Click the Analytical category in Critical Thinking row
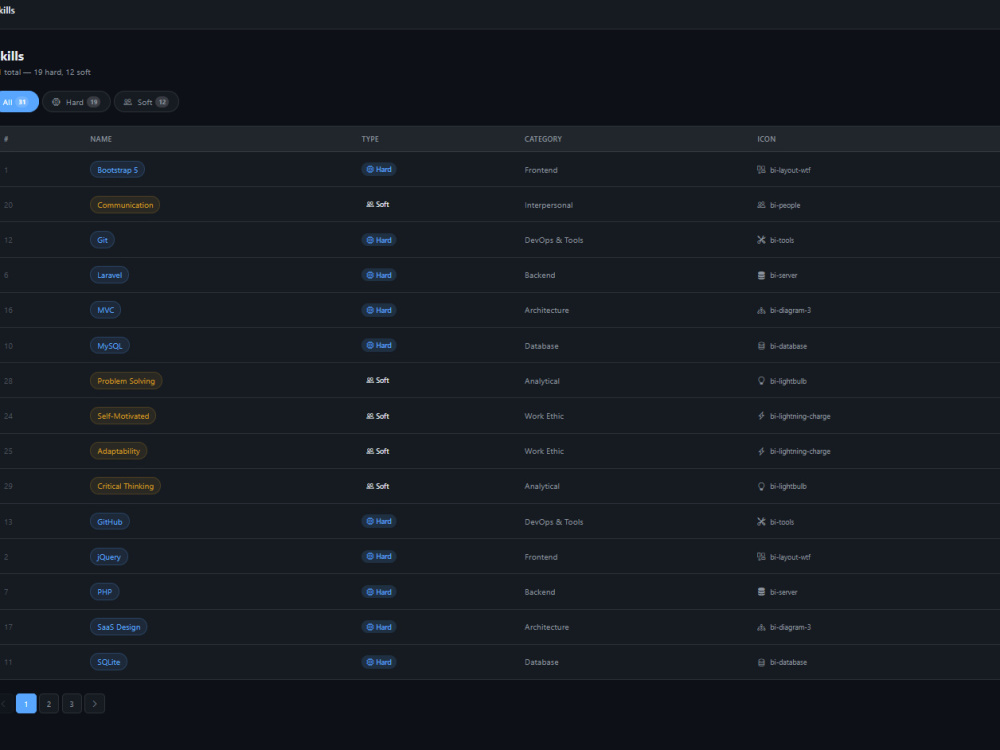The image size is (1000, 750). click(542, 486)
